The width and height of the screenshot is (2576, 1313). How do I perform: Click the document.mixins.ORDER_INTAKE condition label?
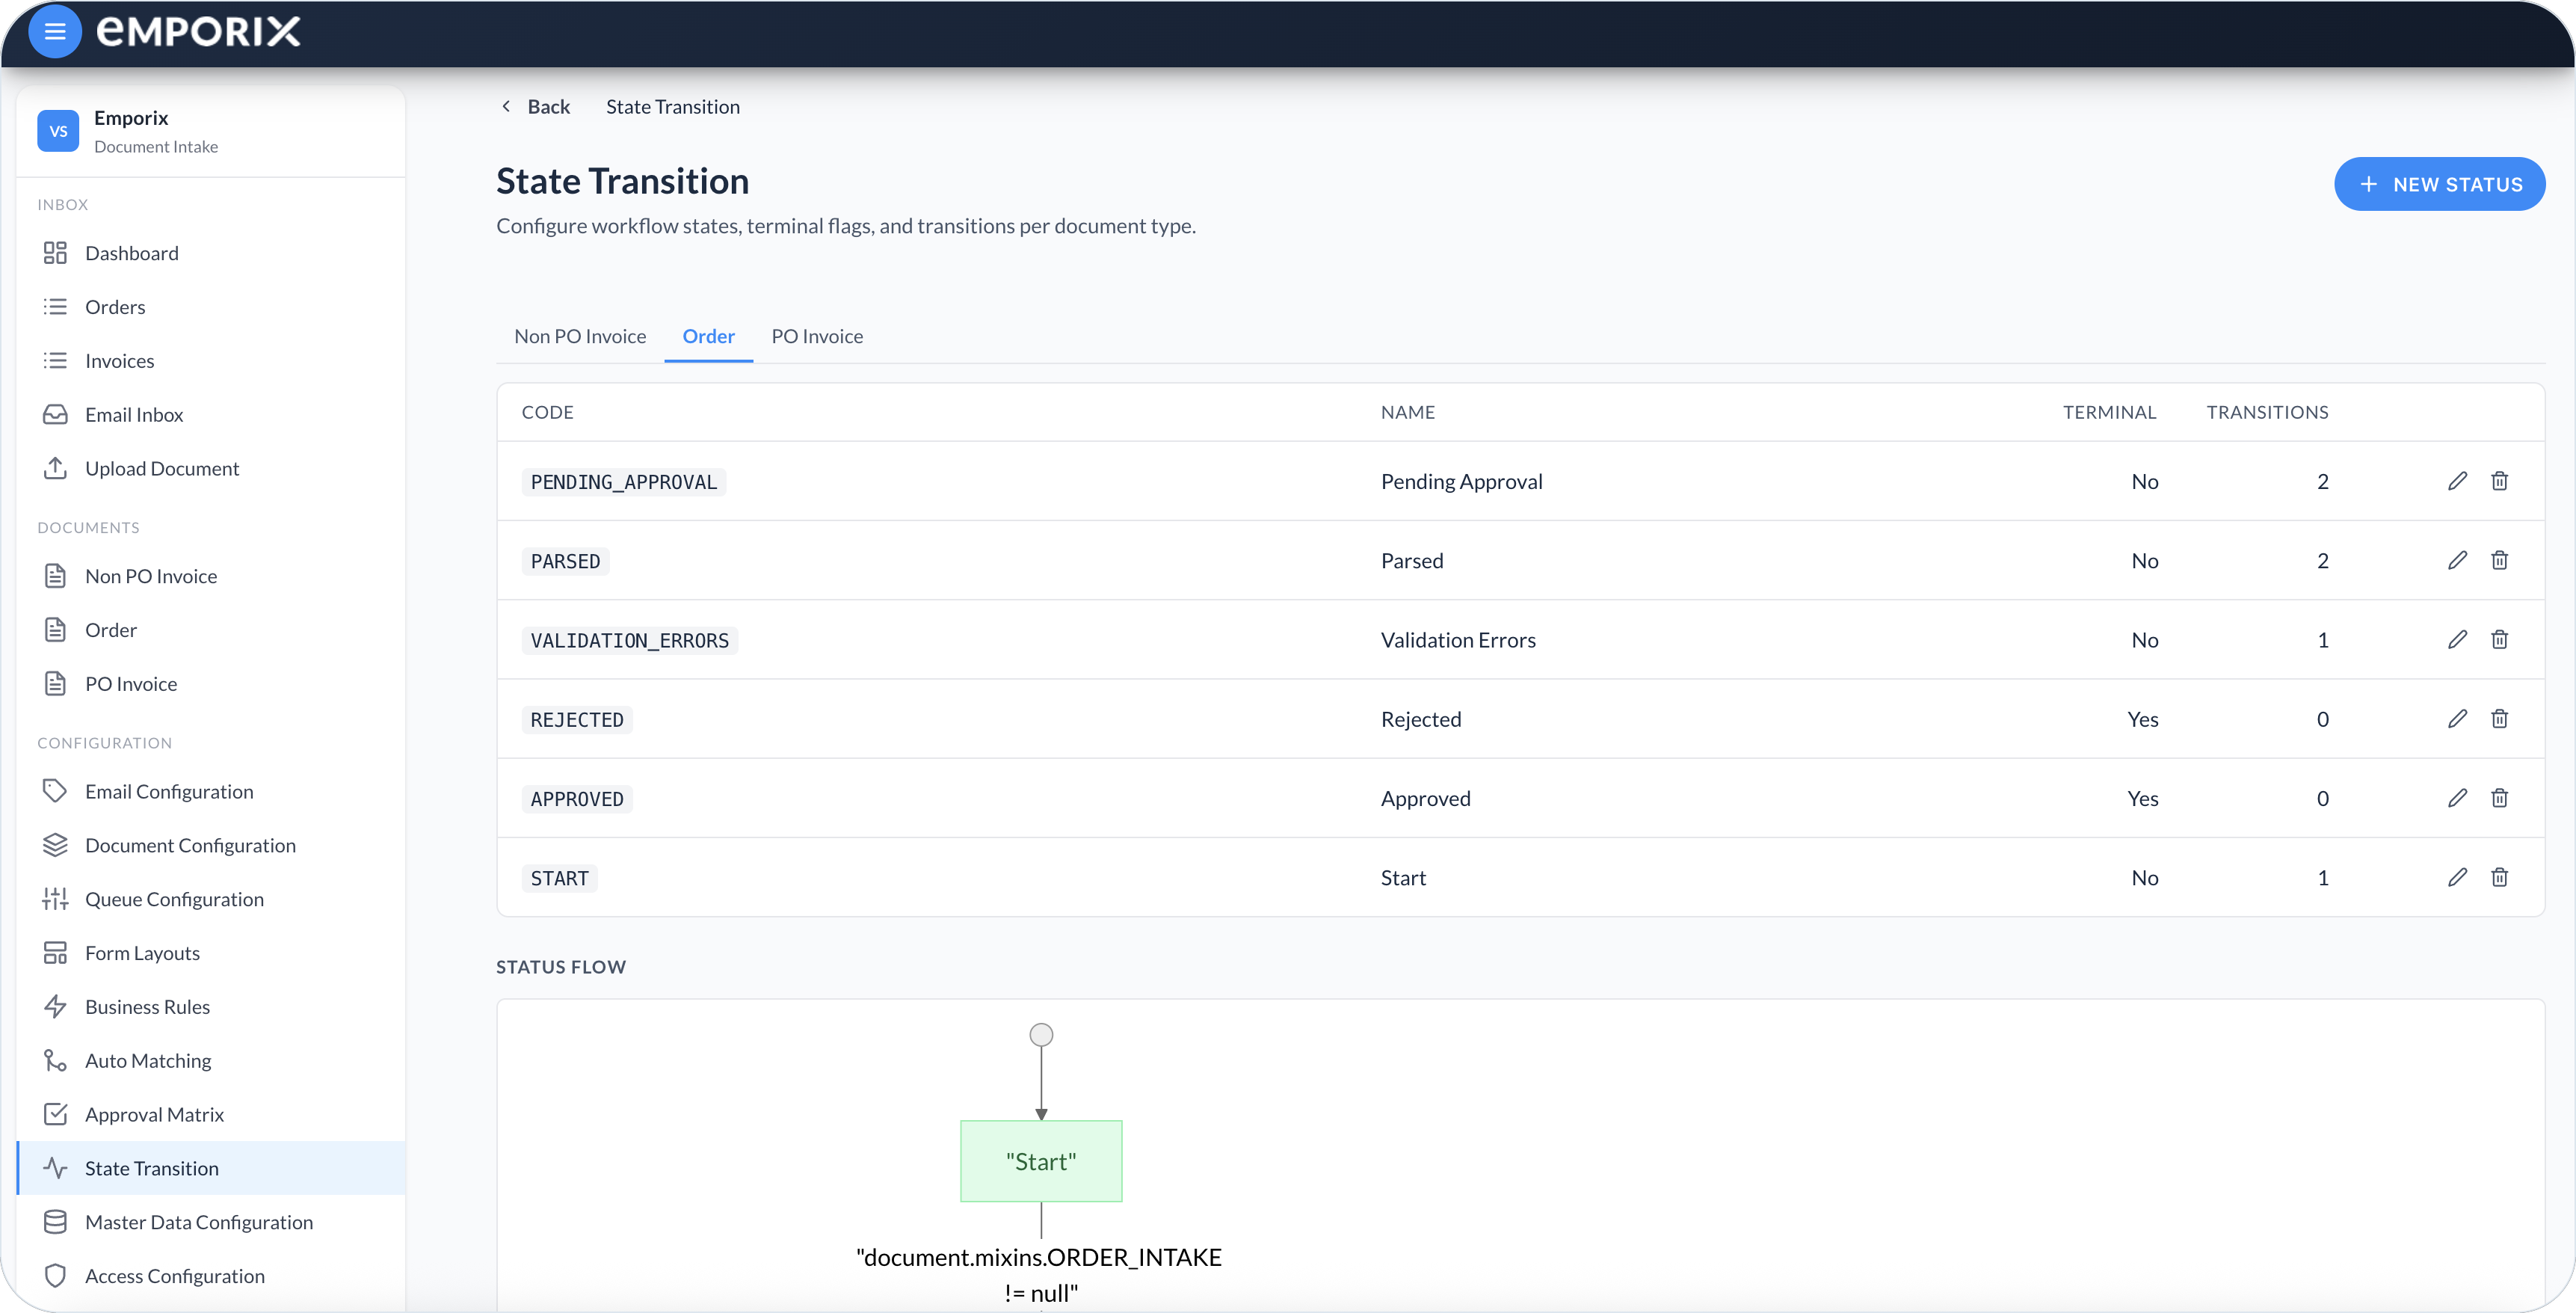pyautogui.click(x=1039, y=1274)
